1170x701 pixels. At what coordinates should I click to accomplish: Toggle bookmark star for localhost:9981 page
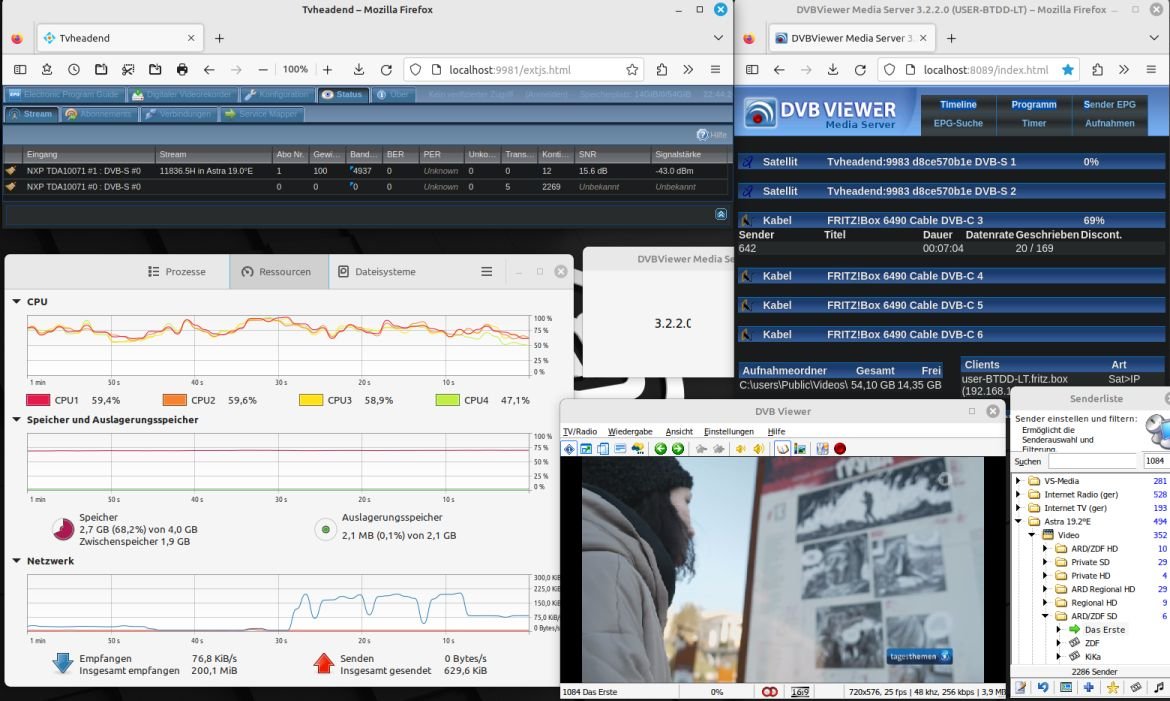(632, 69)
